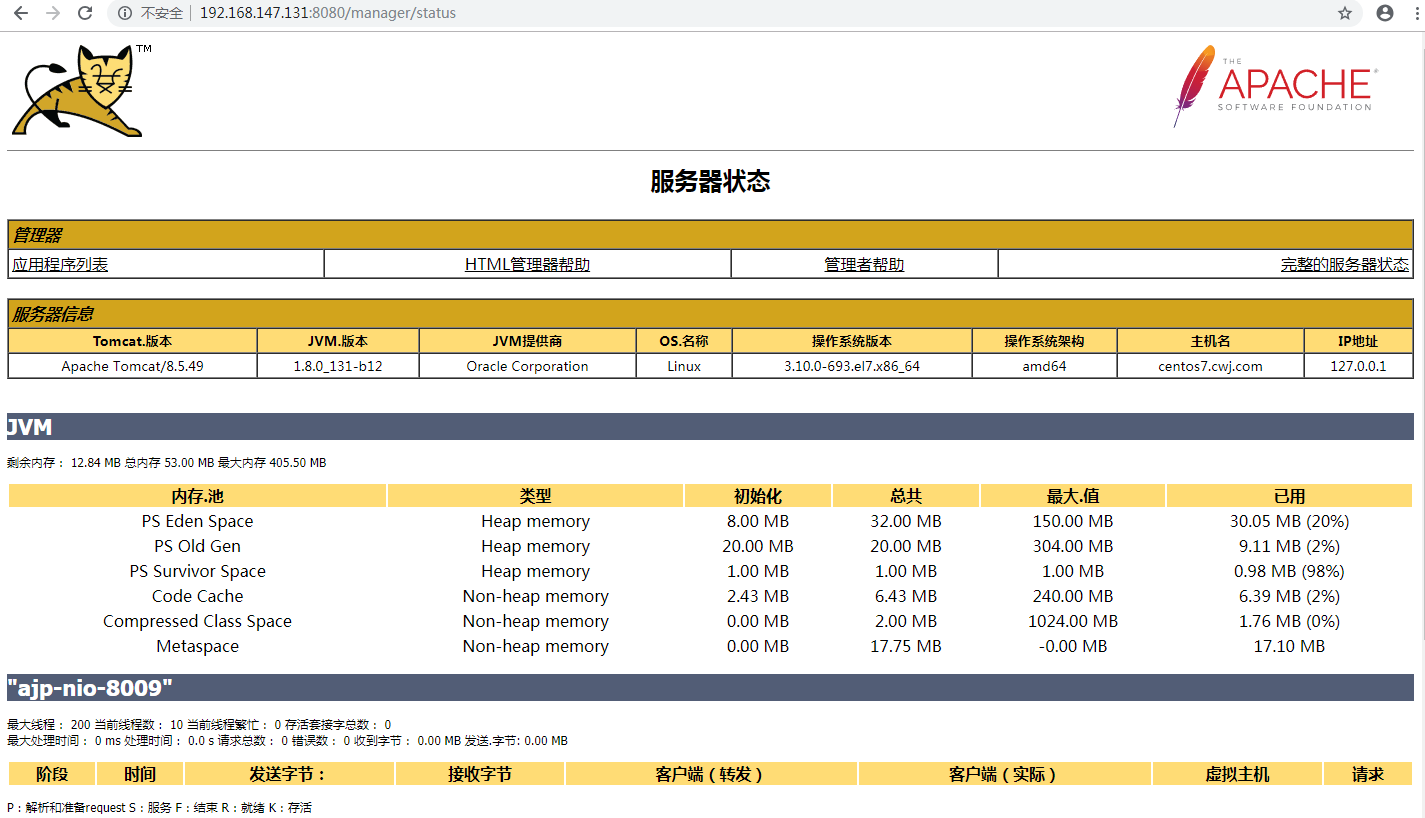Click the Tomcat.版本 column header
The image size is (1425, 818).
[x=133, y=341]
